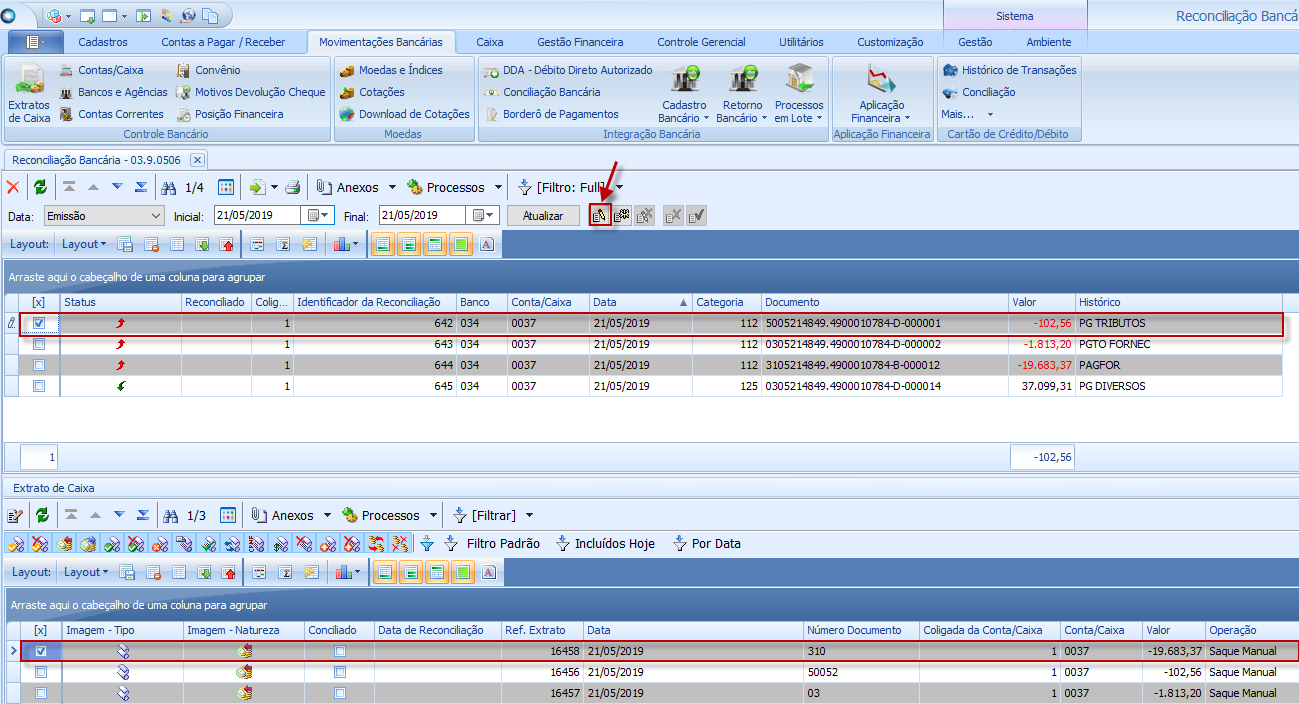Apply Filtro Padrão filter
The height and width of the screenshot is (704, 1299).
(x=492, y=544)
